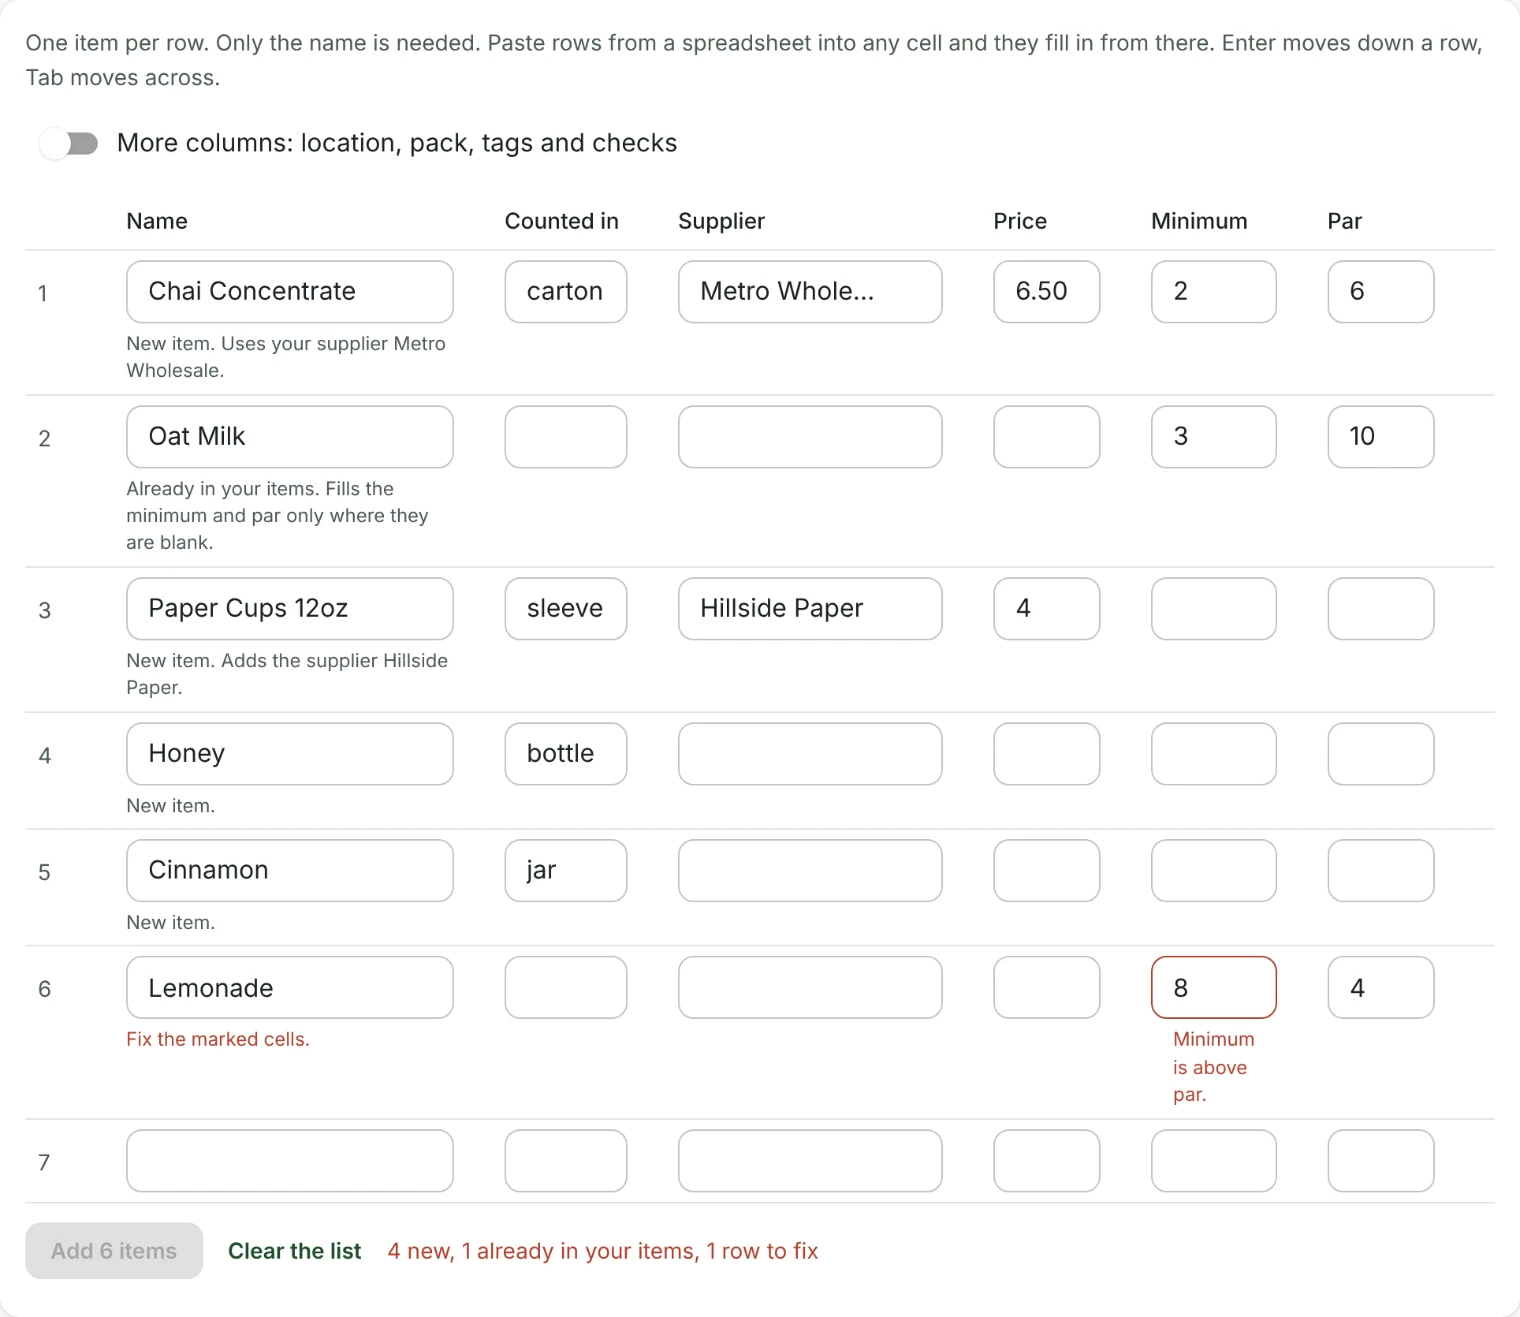
Task: Edit the Oat Milk par value 10
Action: (x=1381, y=437)
